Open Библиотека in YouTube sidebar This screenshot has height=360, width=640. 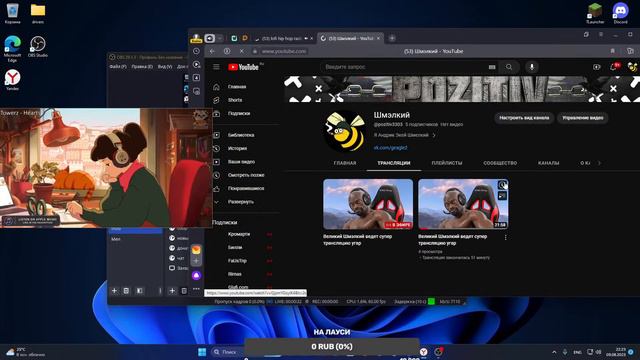[241, 135]
